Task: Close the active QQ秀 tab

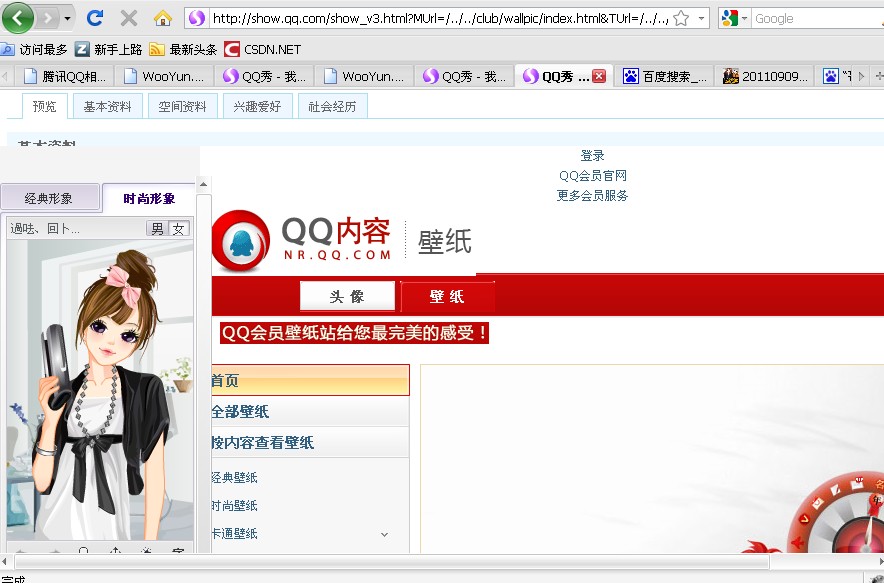Action: click(x=599, y=76)
